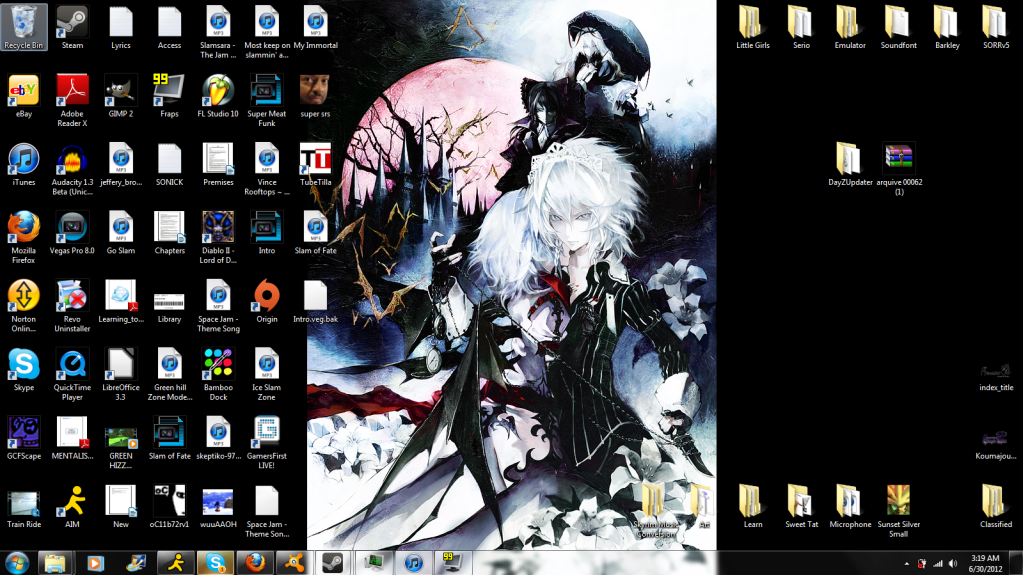Image resolution: width=1023 pixels, height=575 pixels.
Task: Show hidden system tray icons
Action: 906,563
